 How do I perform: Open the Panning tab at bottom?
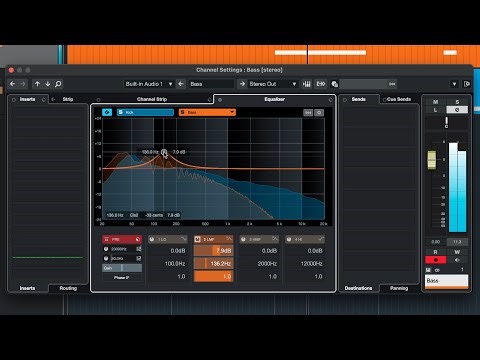tap(399, 288)
